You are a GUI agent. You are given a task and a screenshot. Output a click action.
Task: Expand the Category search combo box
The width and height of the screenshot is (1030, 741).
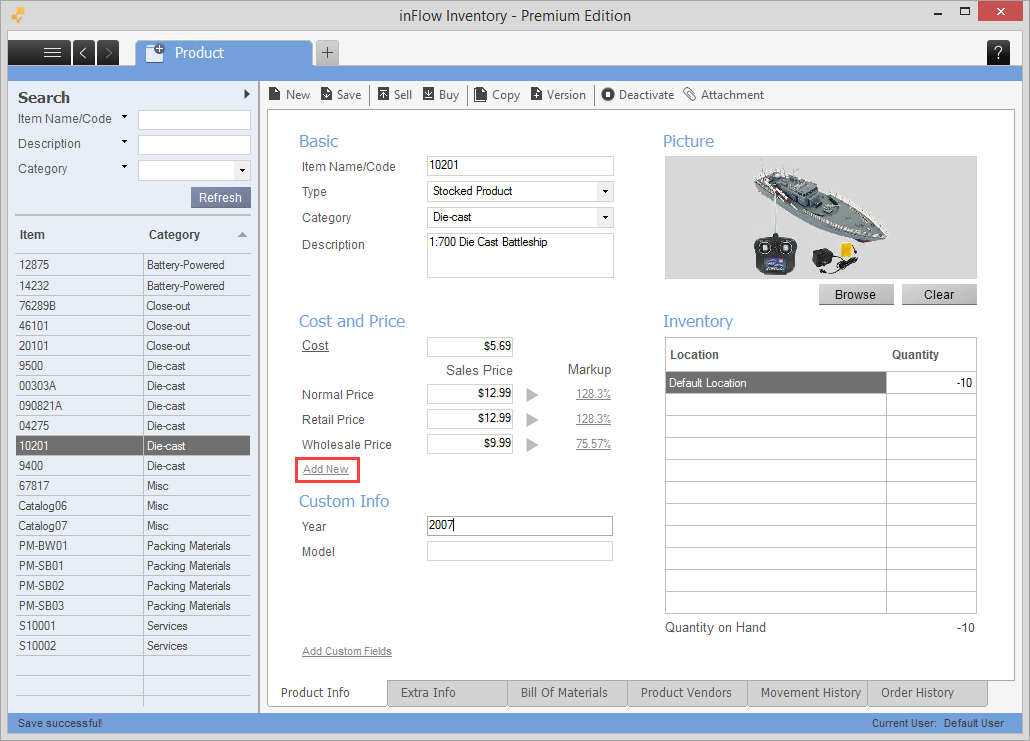pyautogui.click(x=242, y=171)
